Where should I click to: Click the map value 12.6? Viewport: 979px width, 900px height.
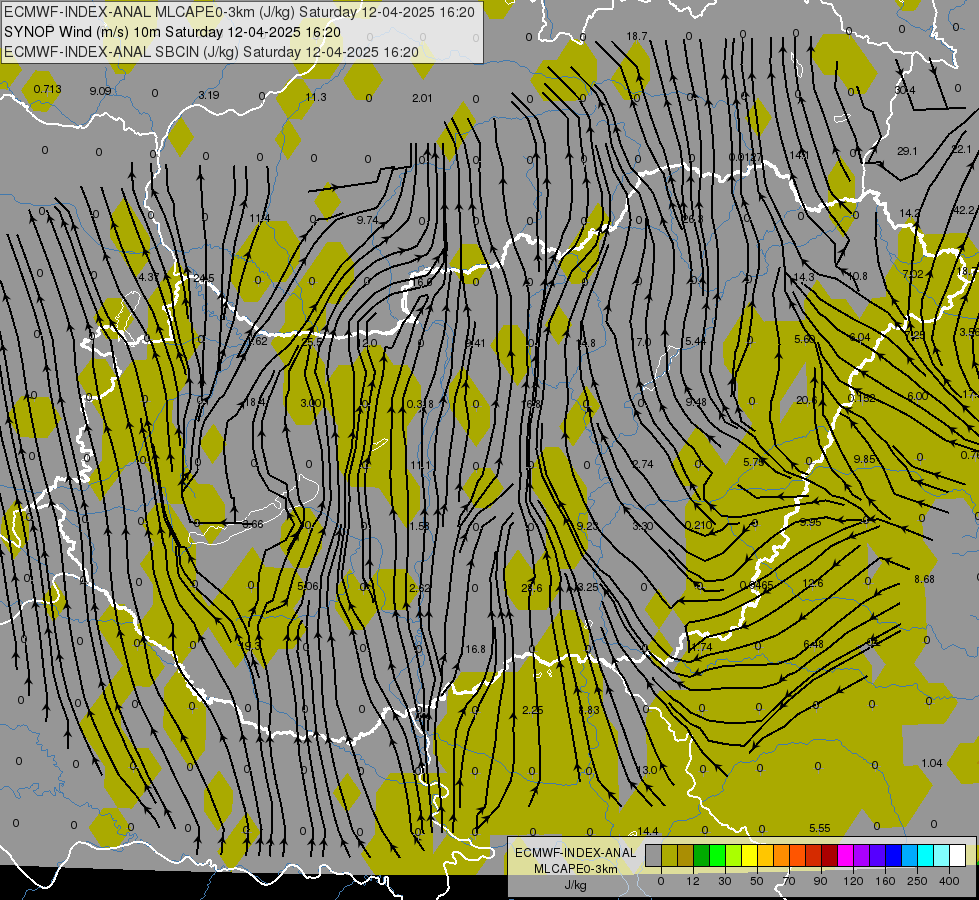pos(813,583)
